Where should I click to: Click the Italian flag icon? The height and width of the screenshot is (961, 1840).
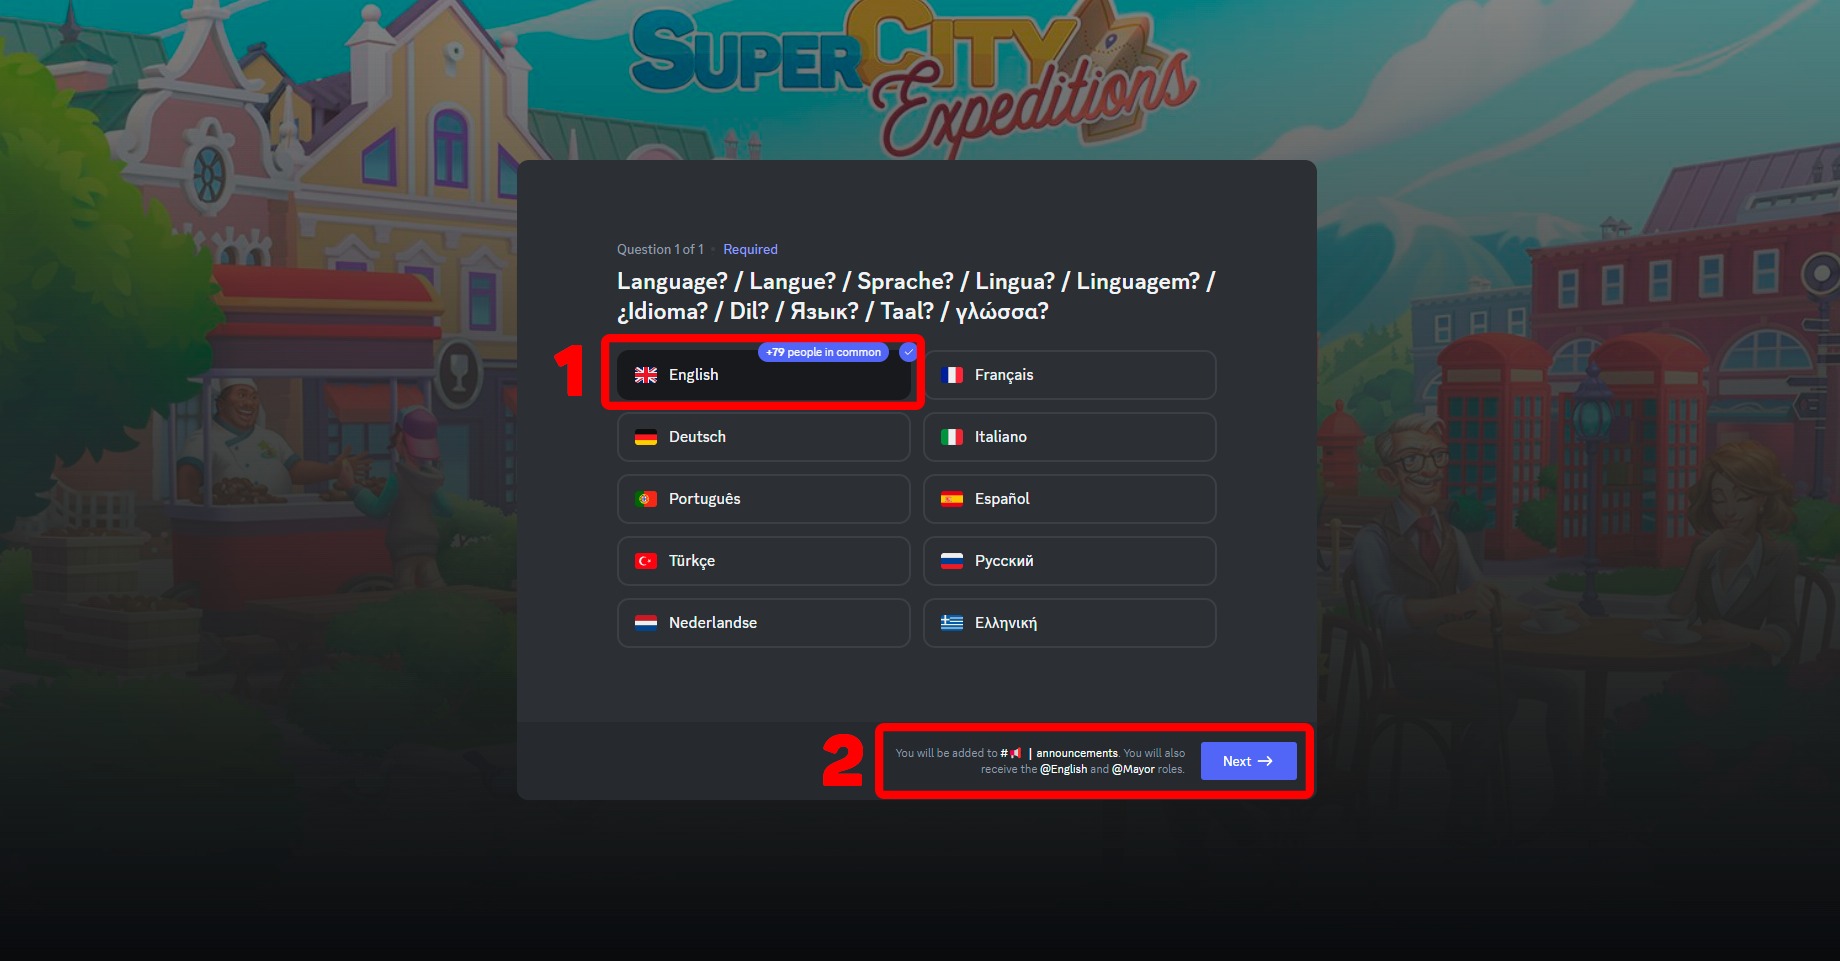952,437
